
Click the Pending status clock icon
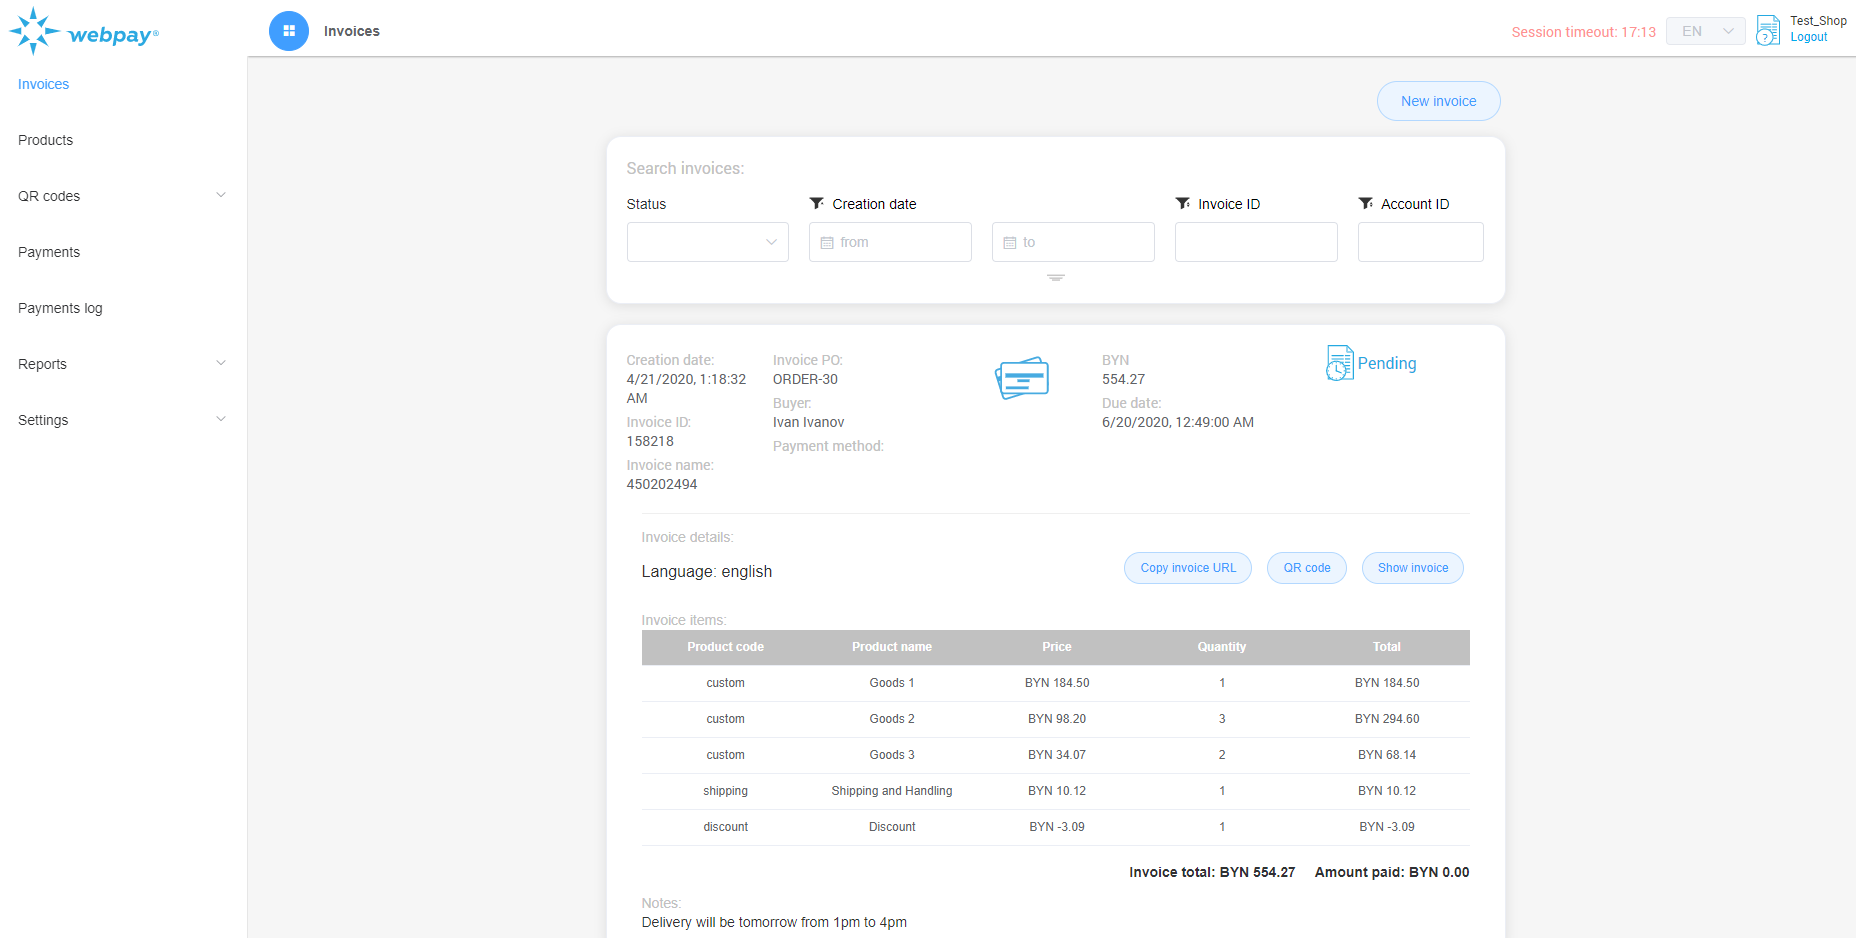tap(1339, 362)
